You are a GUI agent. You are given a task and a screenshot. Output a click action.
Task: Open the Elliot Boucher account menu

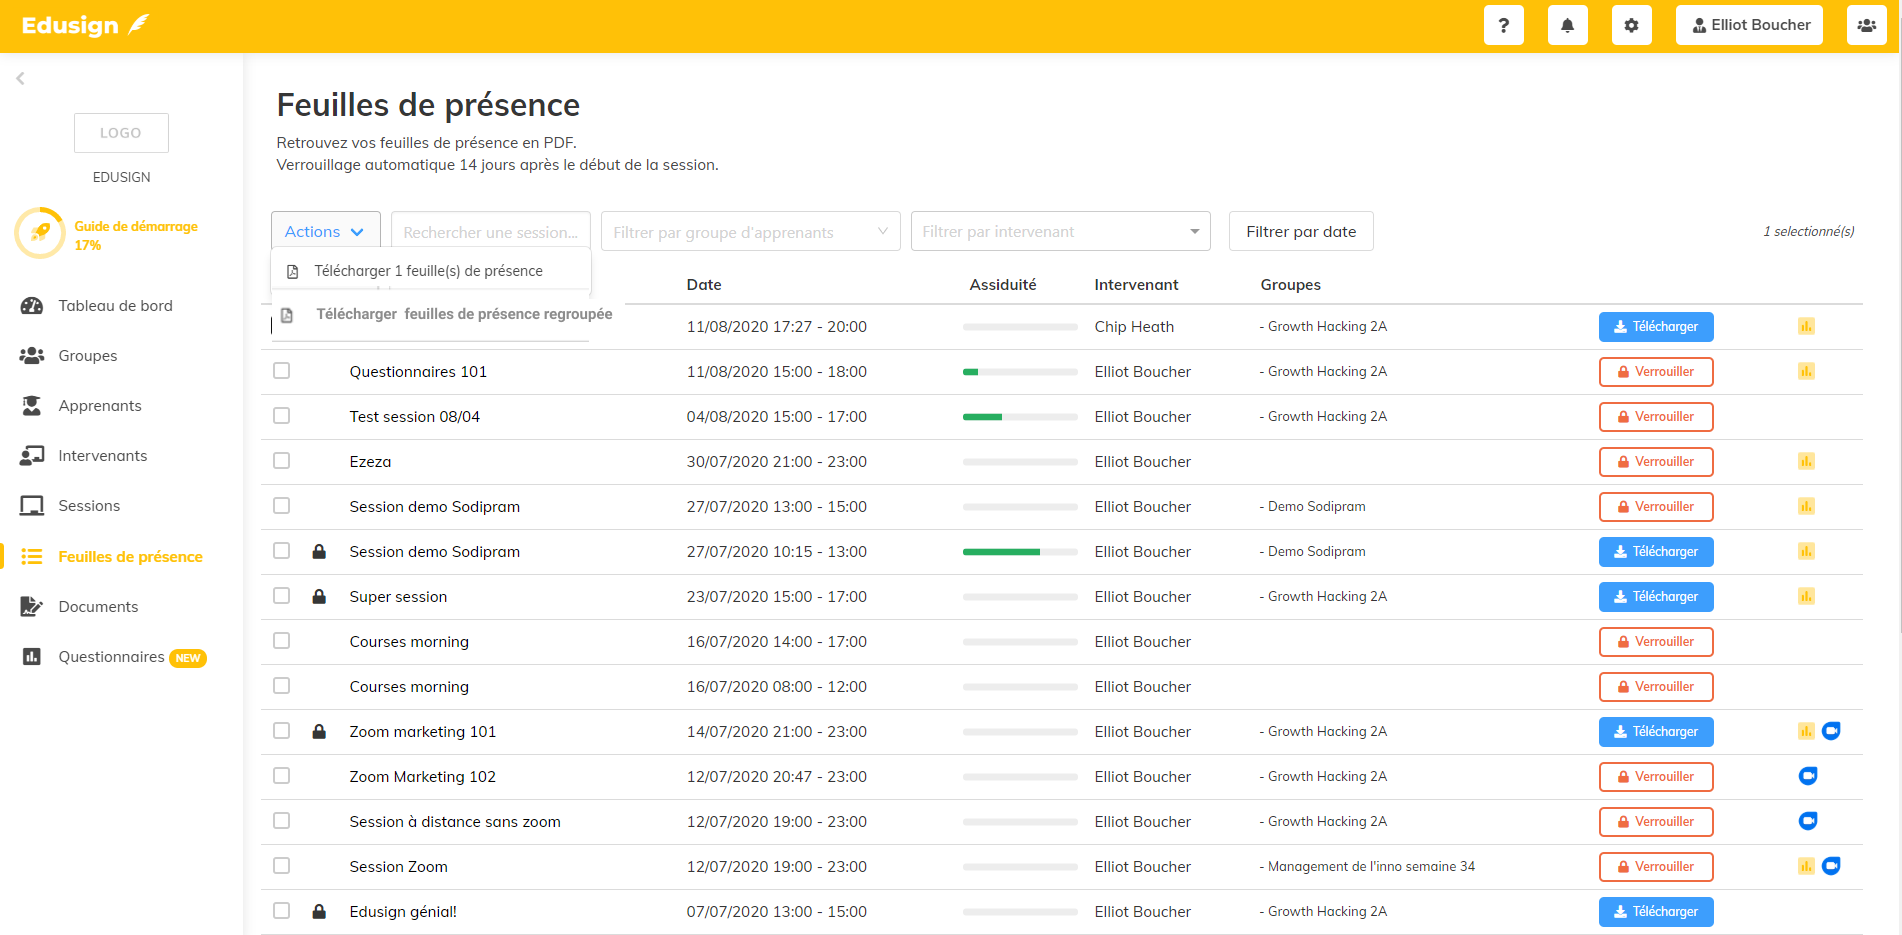tap(1749, 25)
